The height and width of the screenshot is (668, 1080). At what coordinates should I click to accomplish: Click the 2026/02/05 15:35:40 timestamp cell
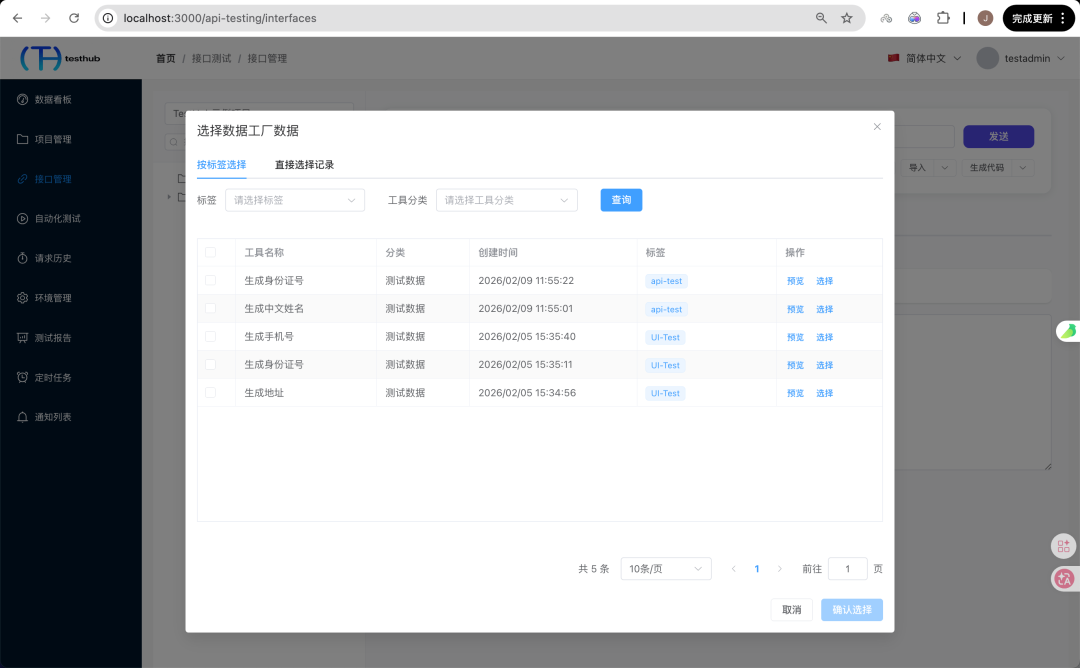pos(527,337)
